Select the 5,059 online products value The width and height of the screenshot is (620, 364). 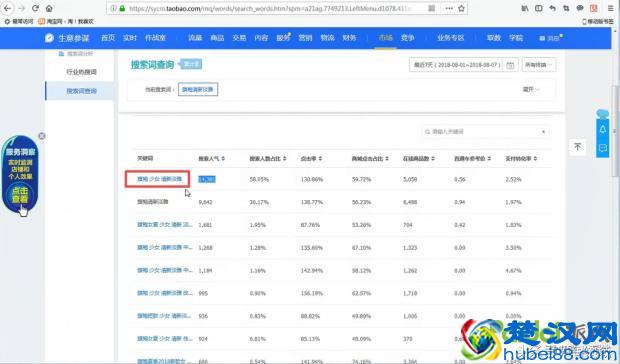410,179
